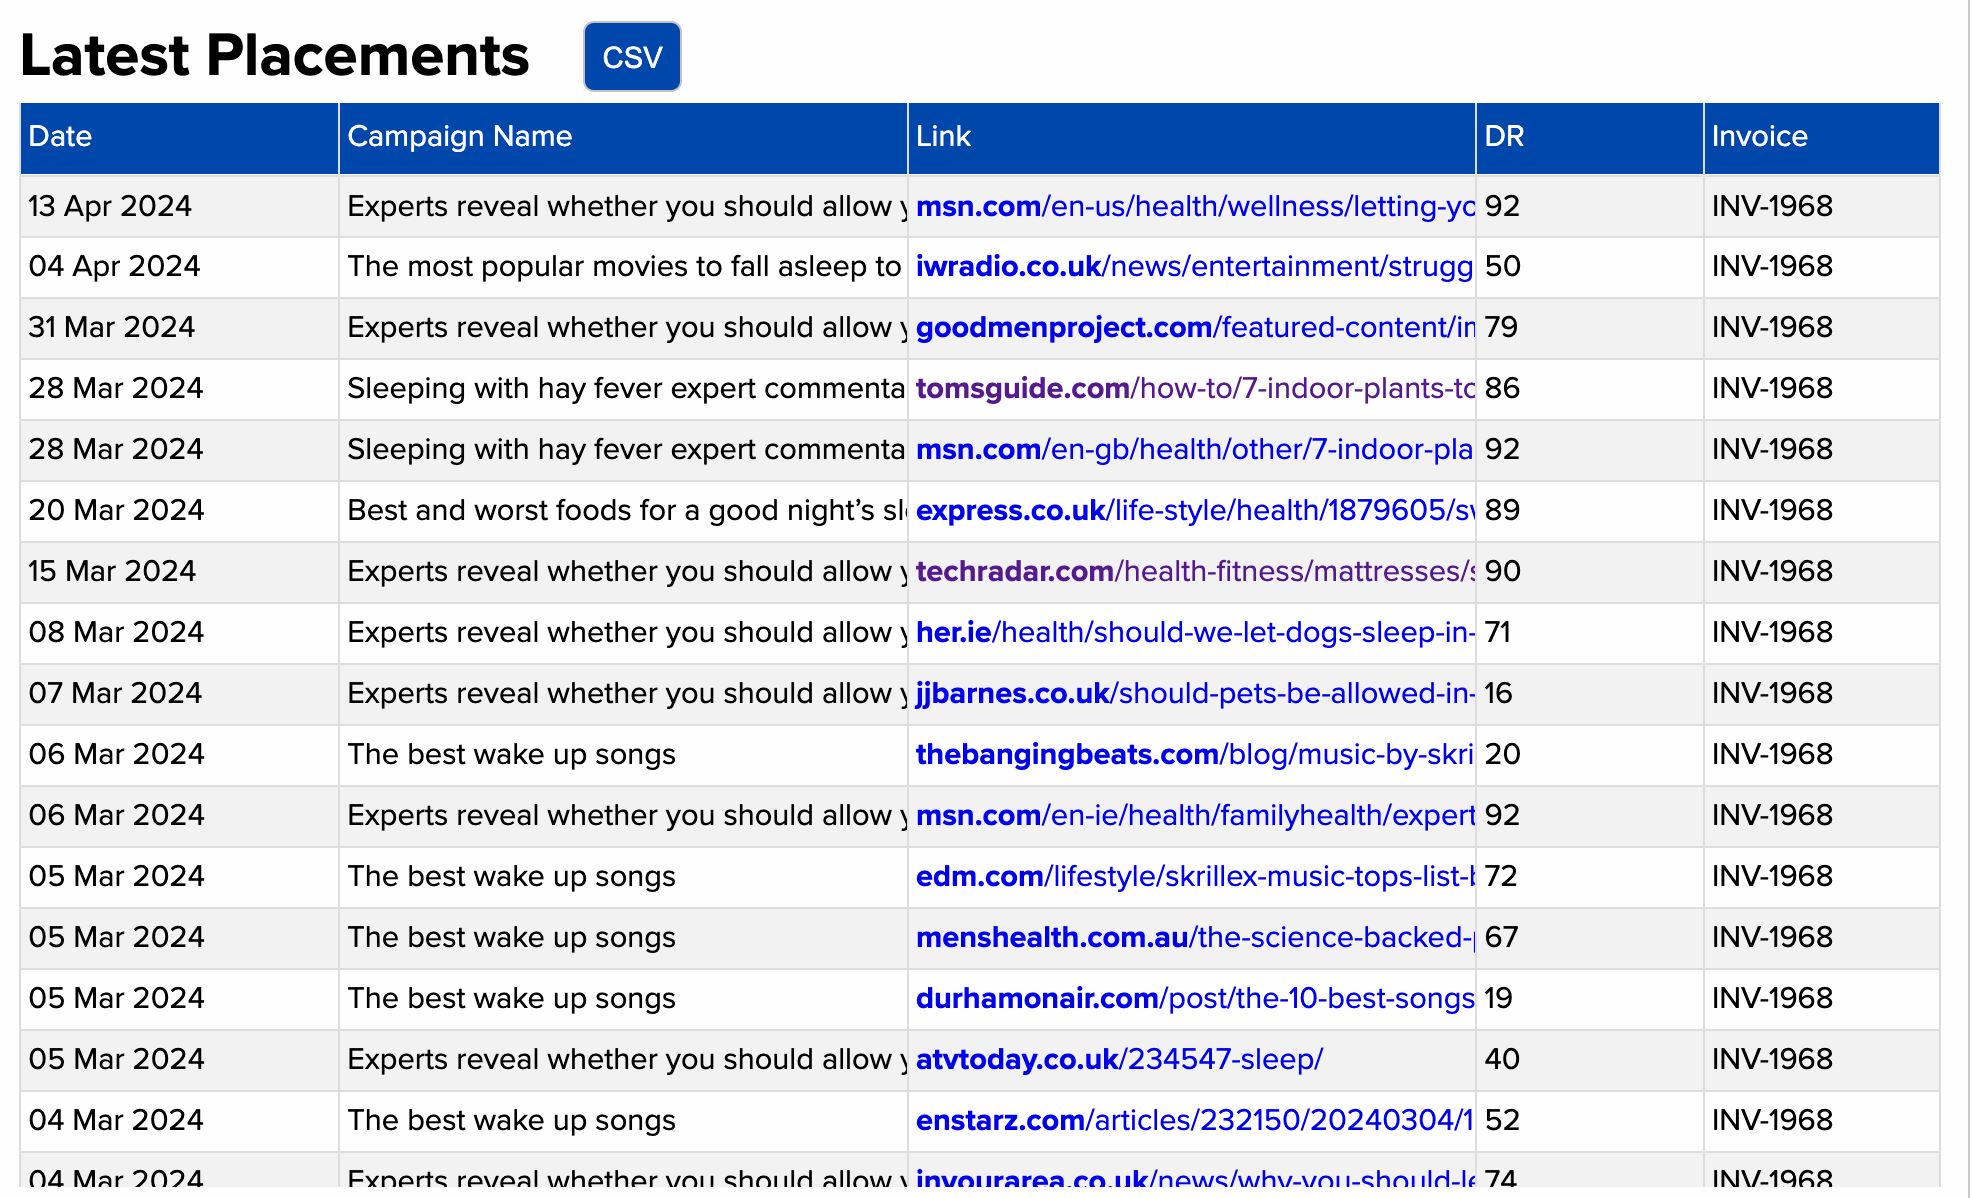Open the atvtoday.co.uk 234547-sleep link
This screenshot has height=1198, width=1972.
[1119, 1059]
